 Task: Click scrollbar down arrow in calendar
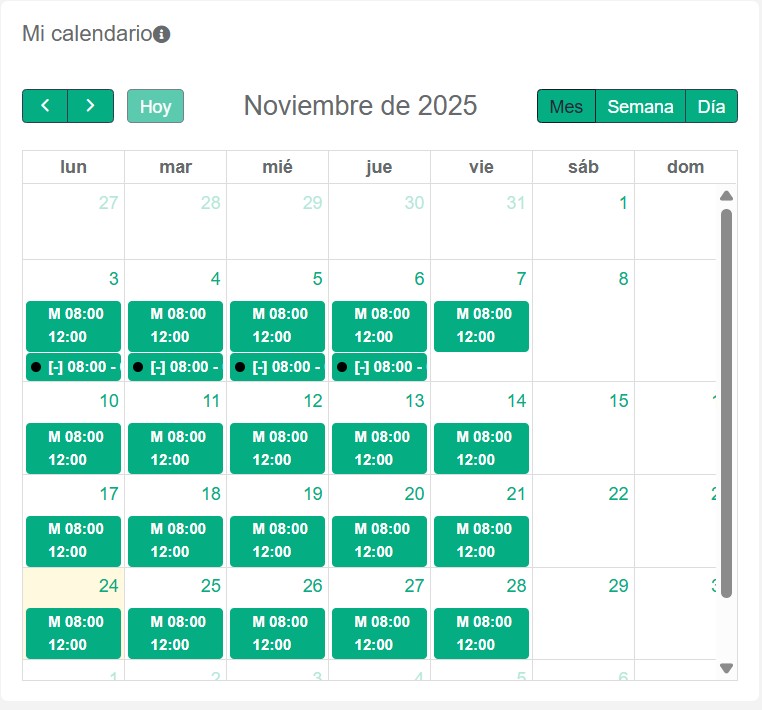(727, 668)
